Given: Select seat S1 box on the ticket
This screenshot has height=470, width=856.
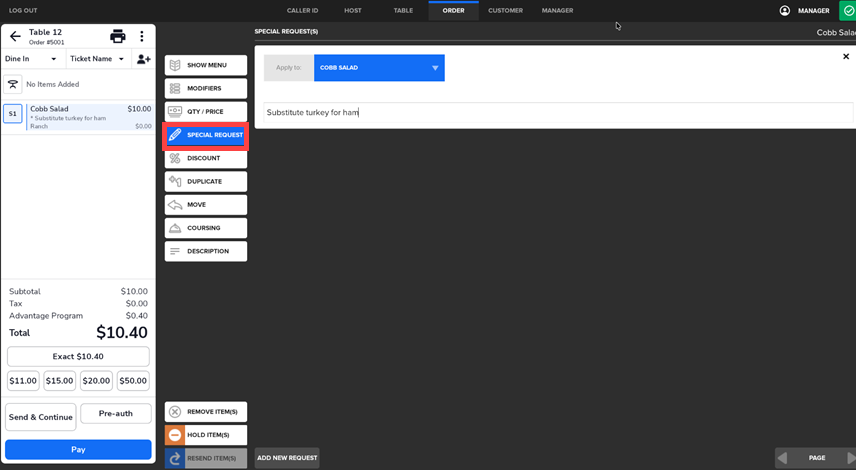Looking at the screenshot, I should pos(13,114).
